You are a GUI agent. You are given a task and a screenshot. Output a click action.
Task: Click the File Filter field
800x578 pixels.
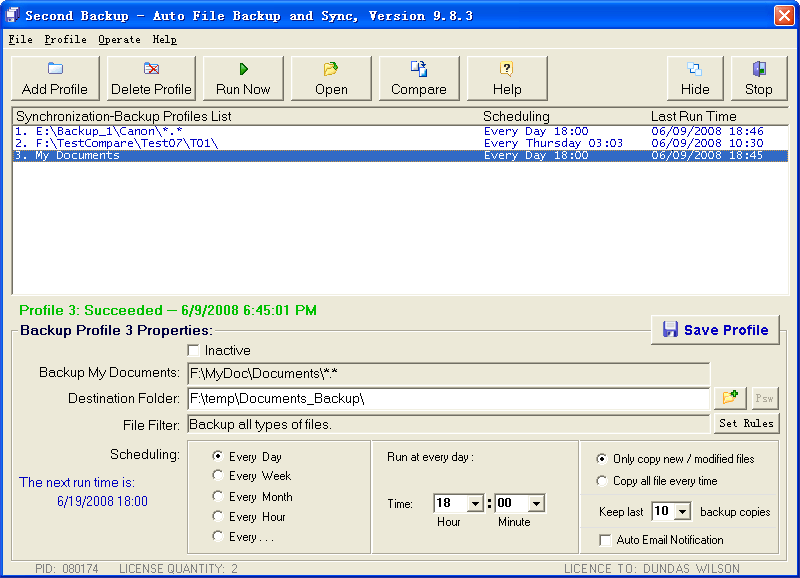(x=448, y=424)
